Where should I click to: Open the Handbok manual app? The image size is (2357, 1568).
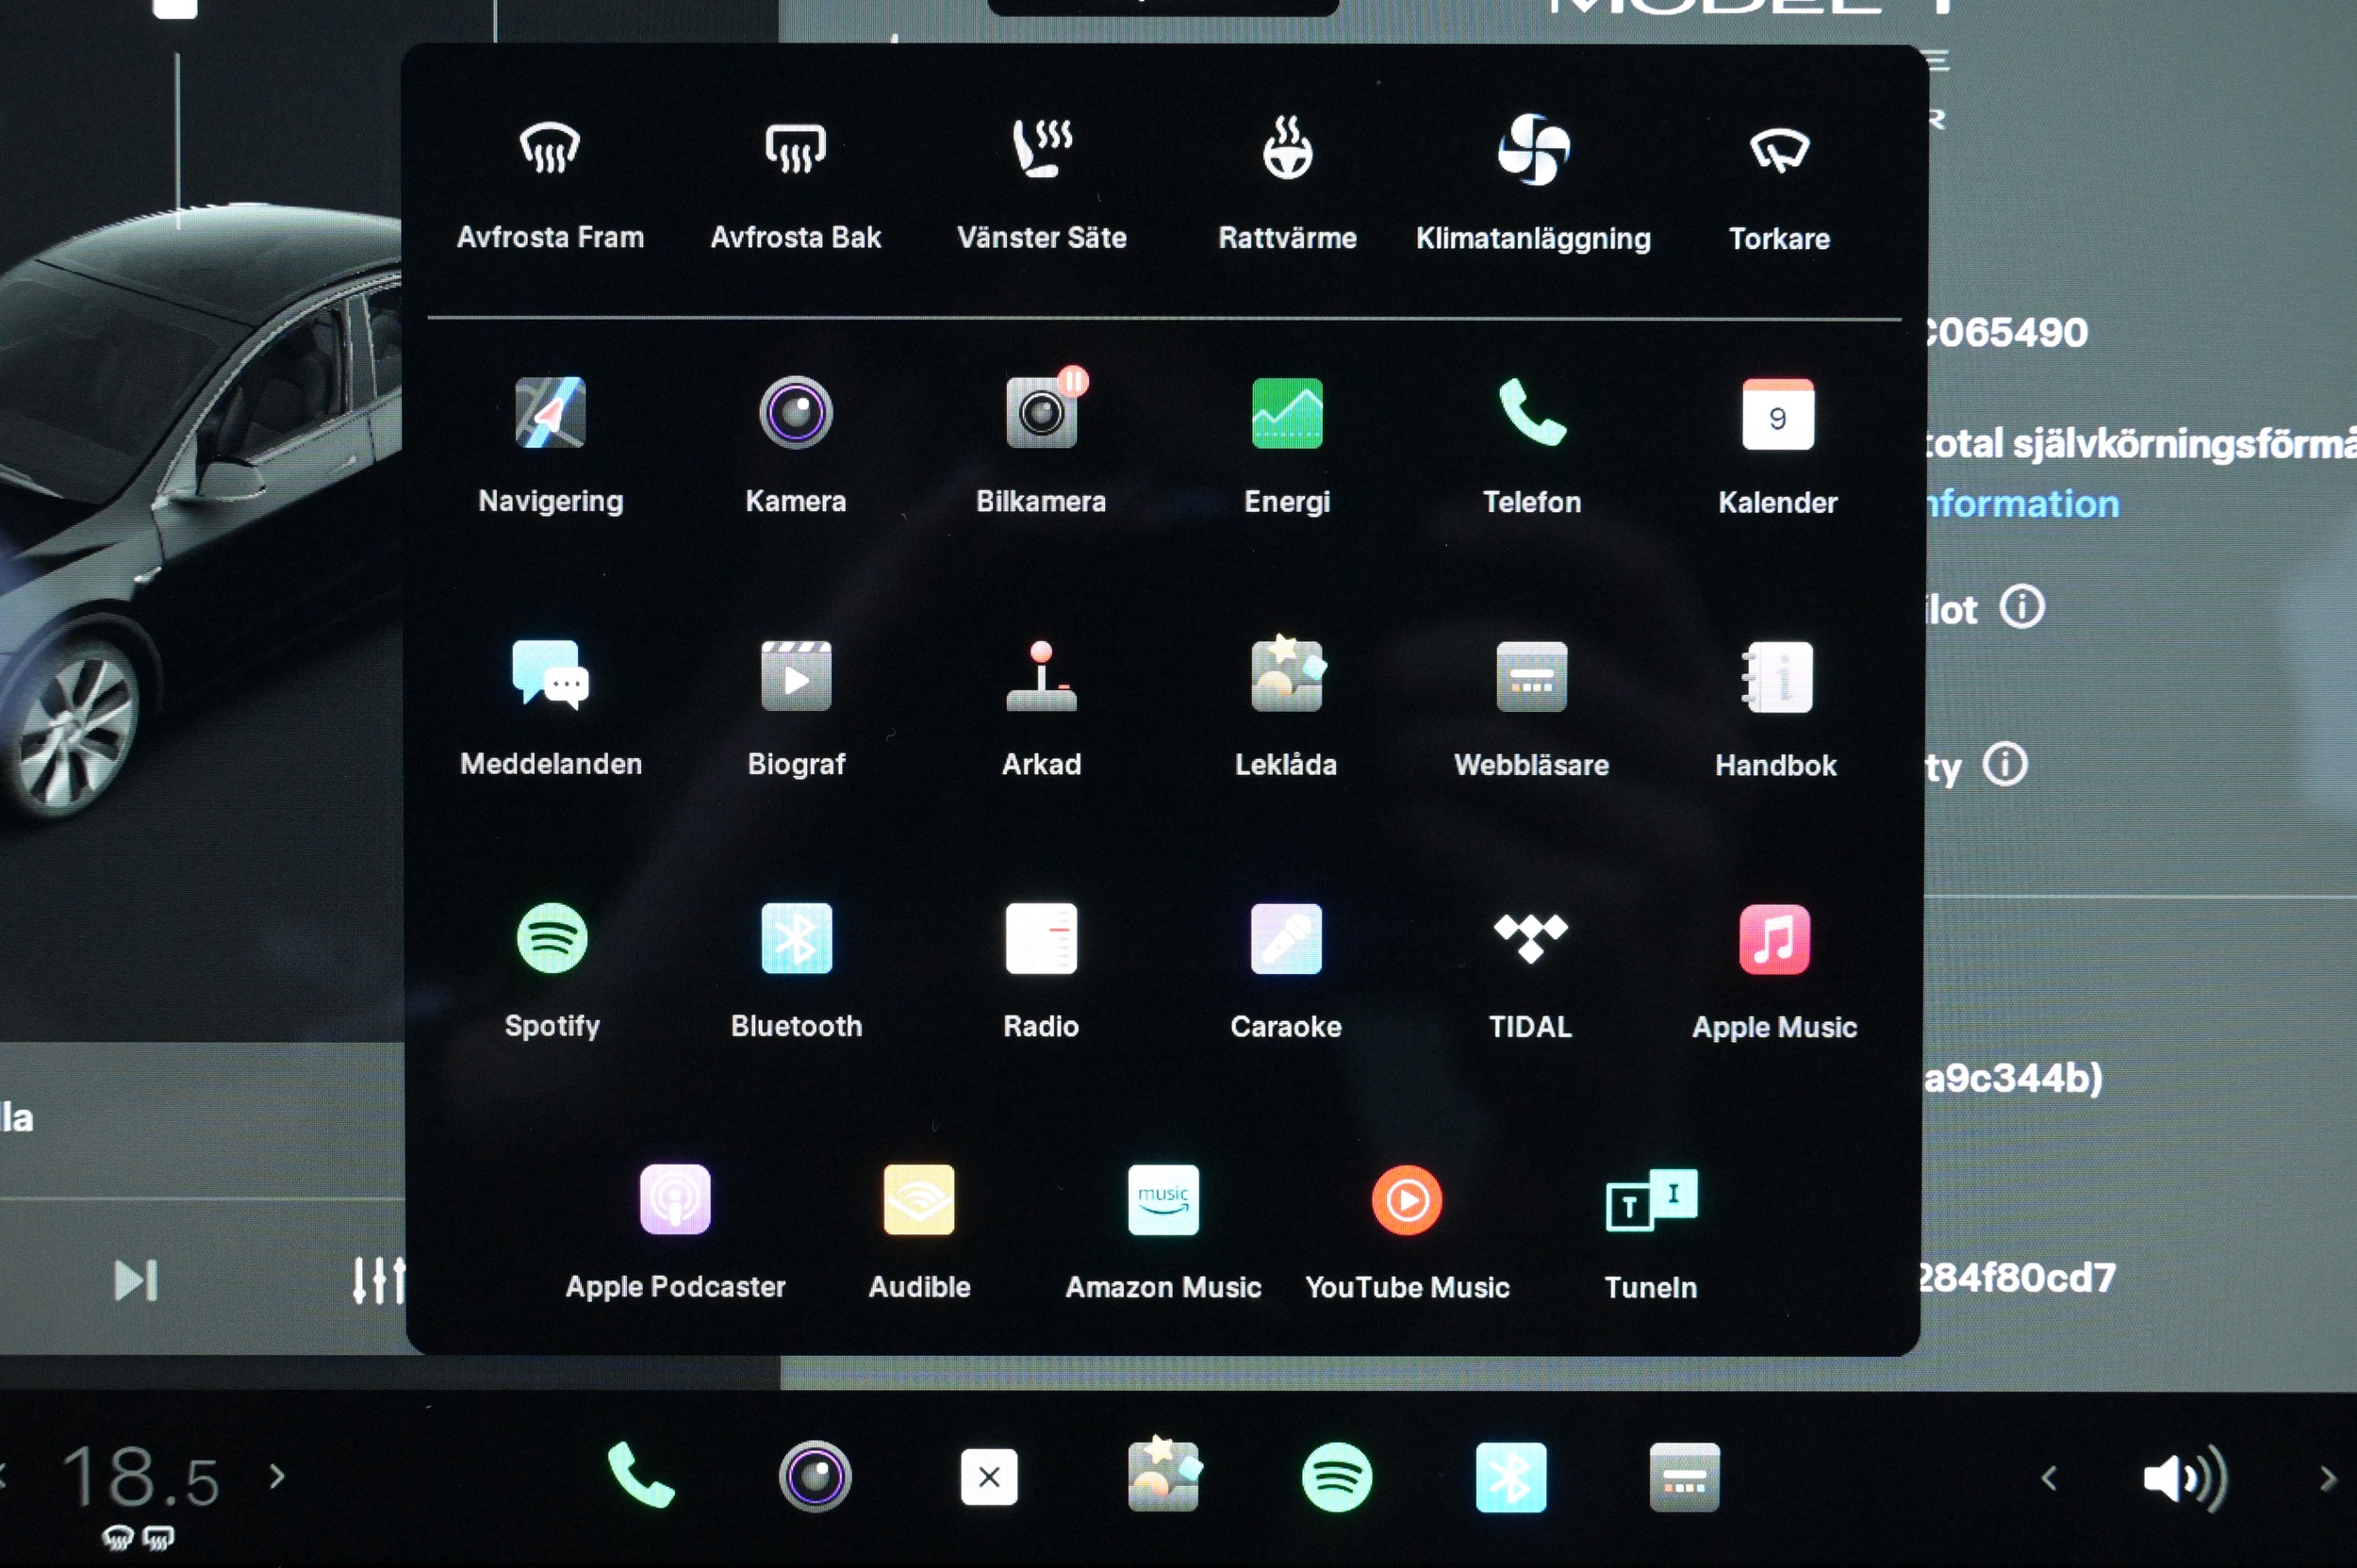pyautogui.click(x=1776, y=708)
